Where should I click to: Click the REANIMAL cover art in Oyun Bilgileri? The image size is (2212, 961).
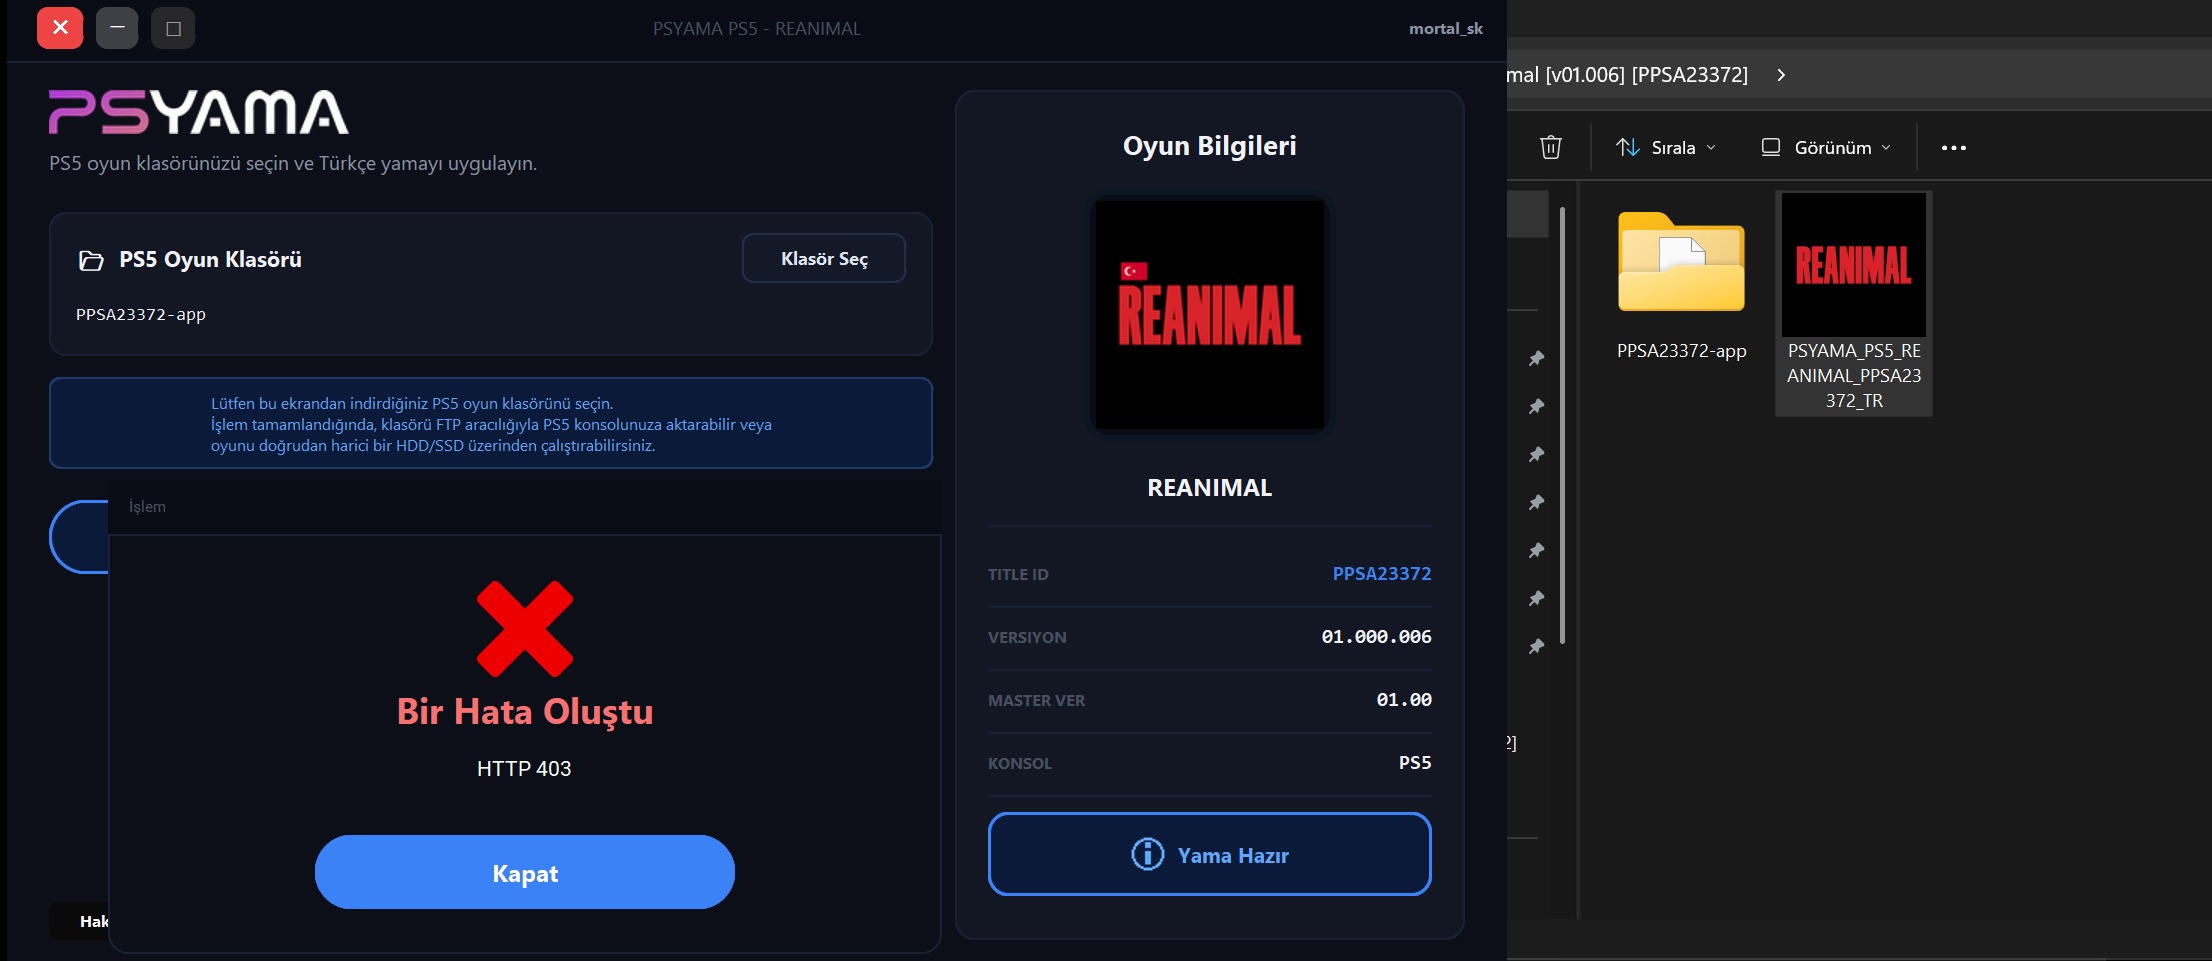point(1210,315)
